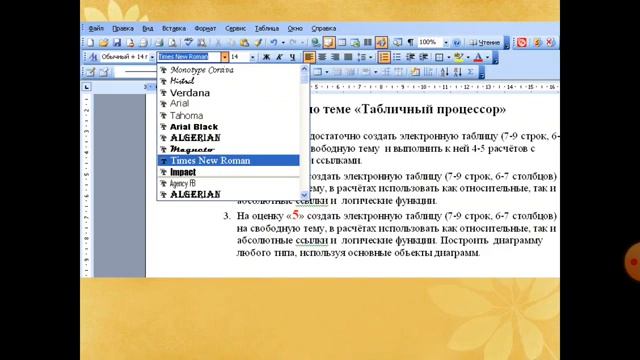Save the document using the floppy icon

(x=117, y=42)
